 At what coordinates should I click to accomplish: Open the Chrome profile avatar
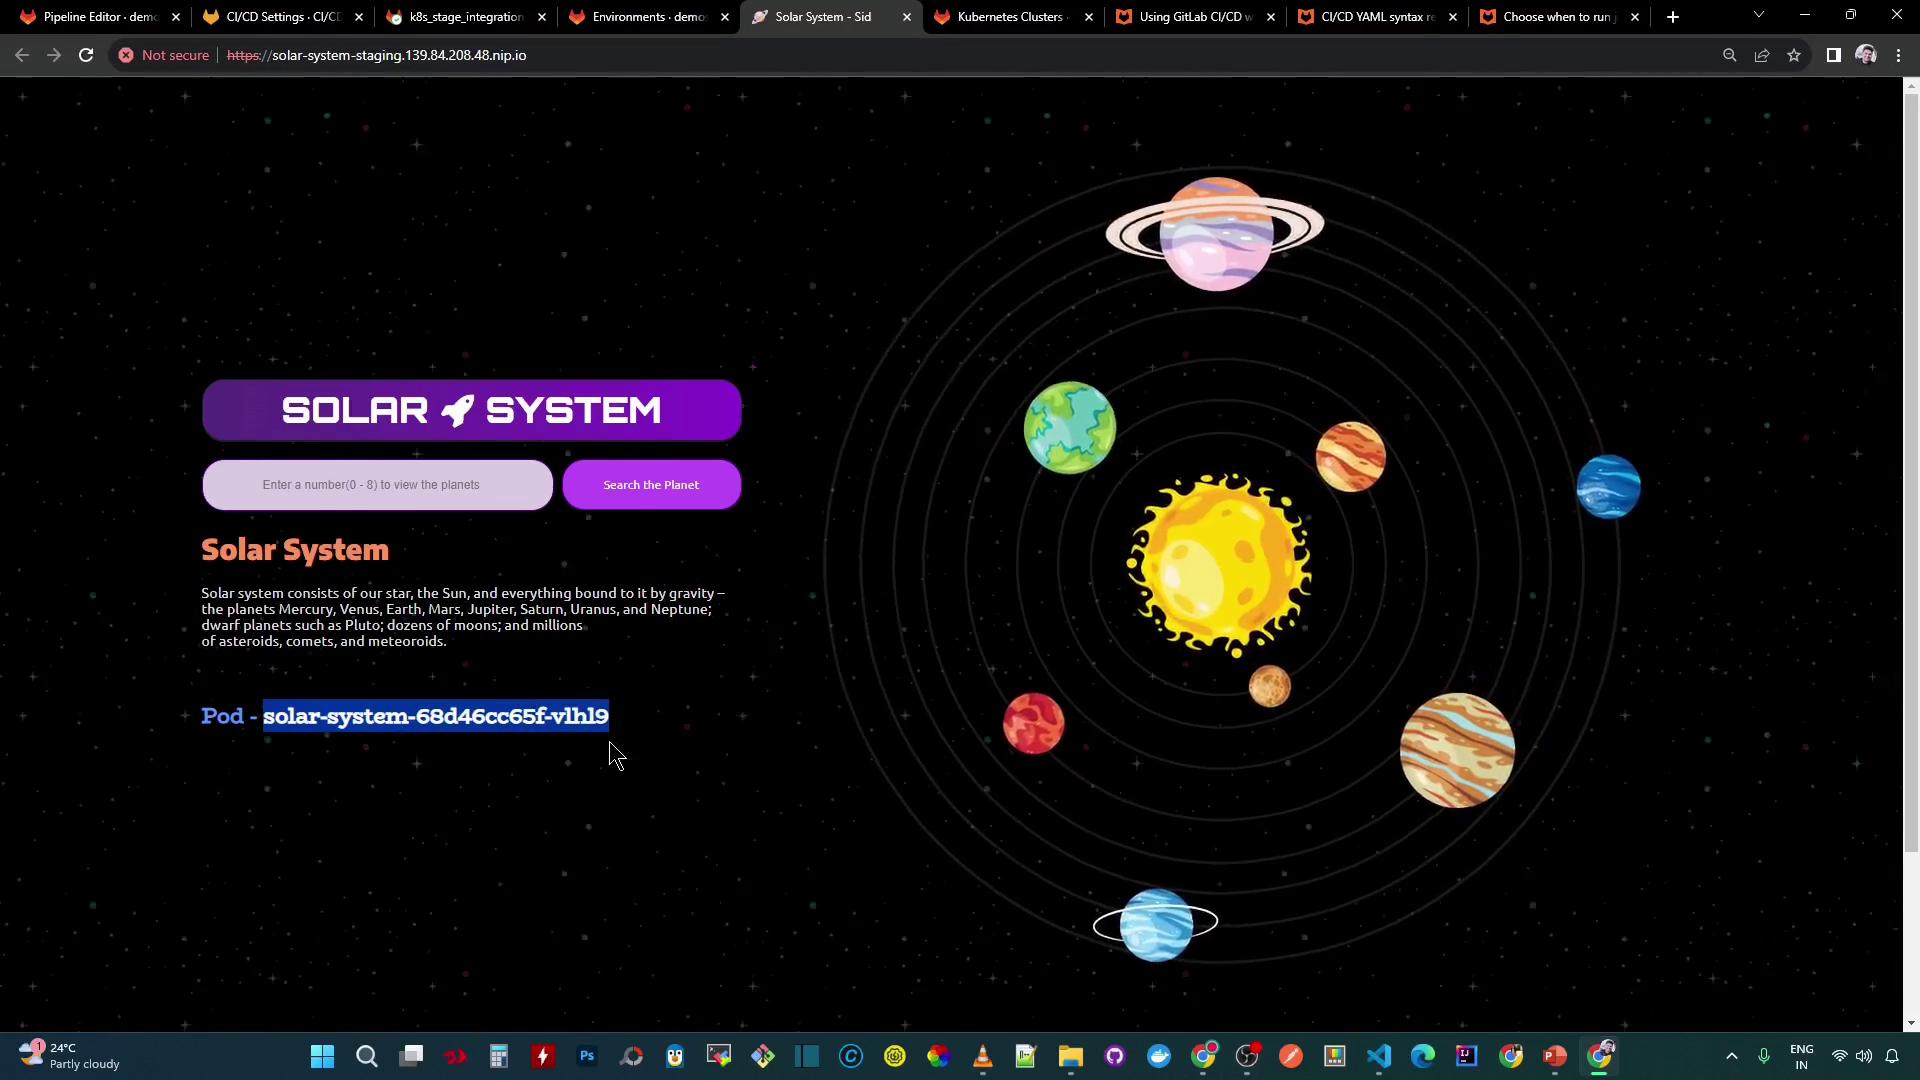tap(1865, 55)
